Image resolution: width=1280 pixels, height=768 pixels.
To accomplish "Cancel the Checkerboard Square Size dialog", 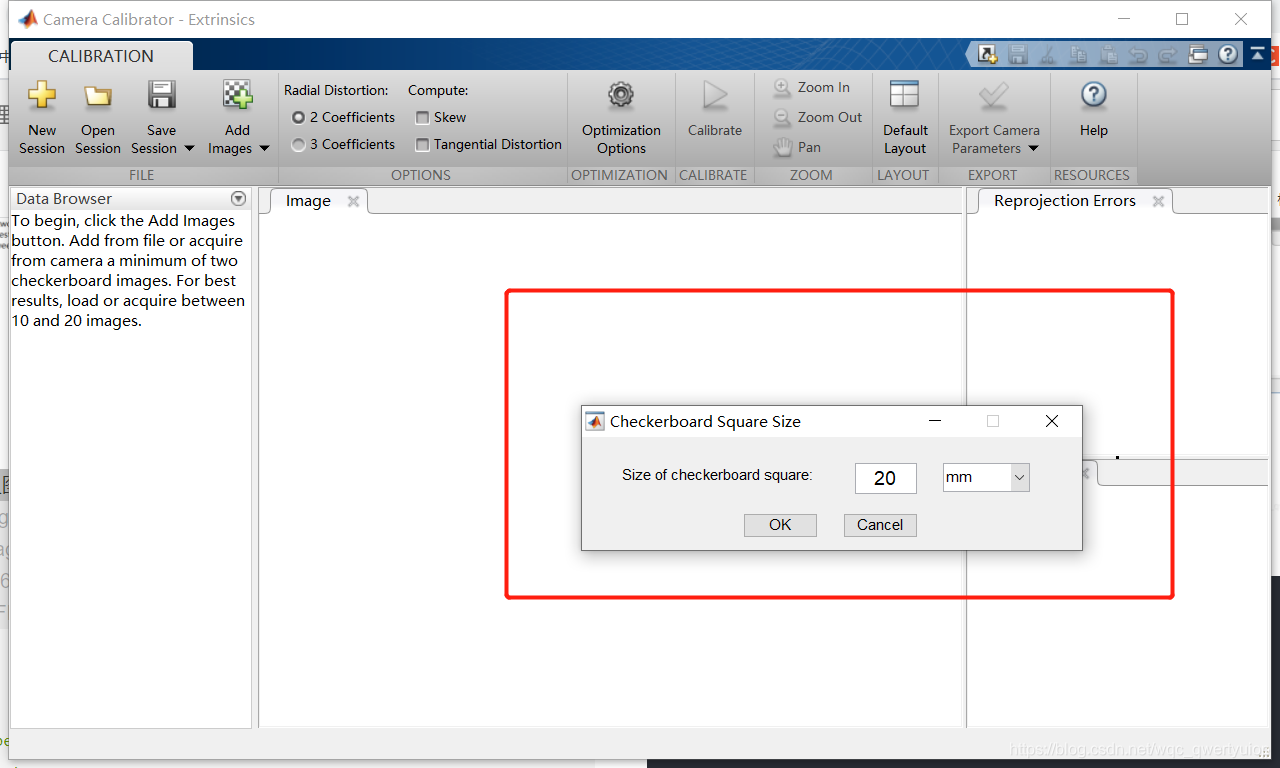I will click(880, 525).
